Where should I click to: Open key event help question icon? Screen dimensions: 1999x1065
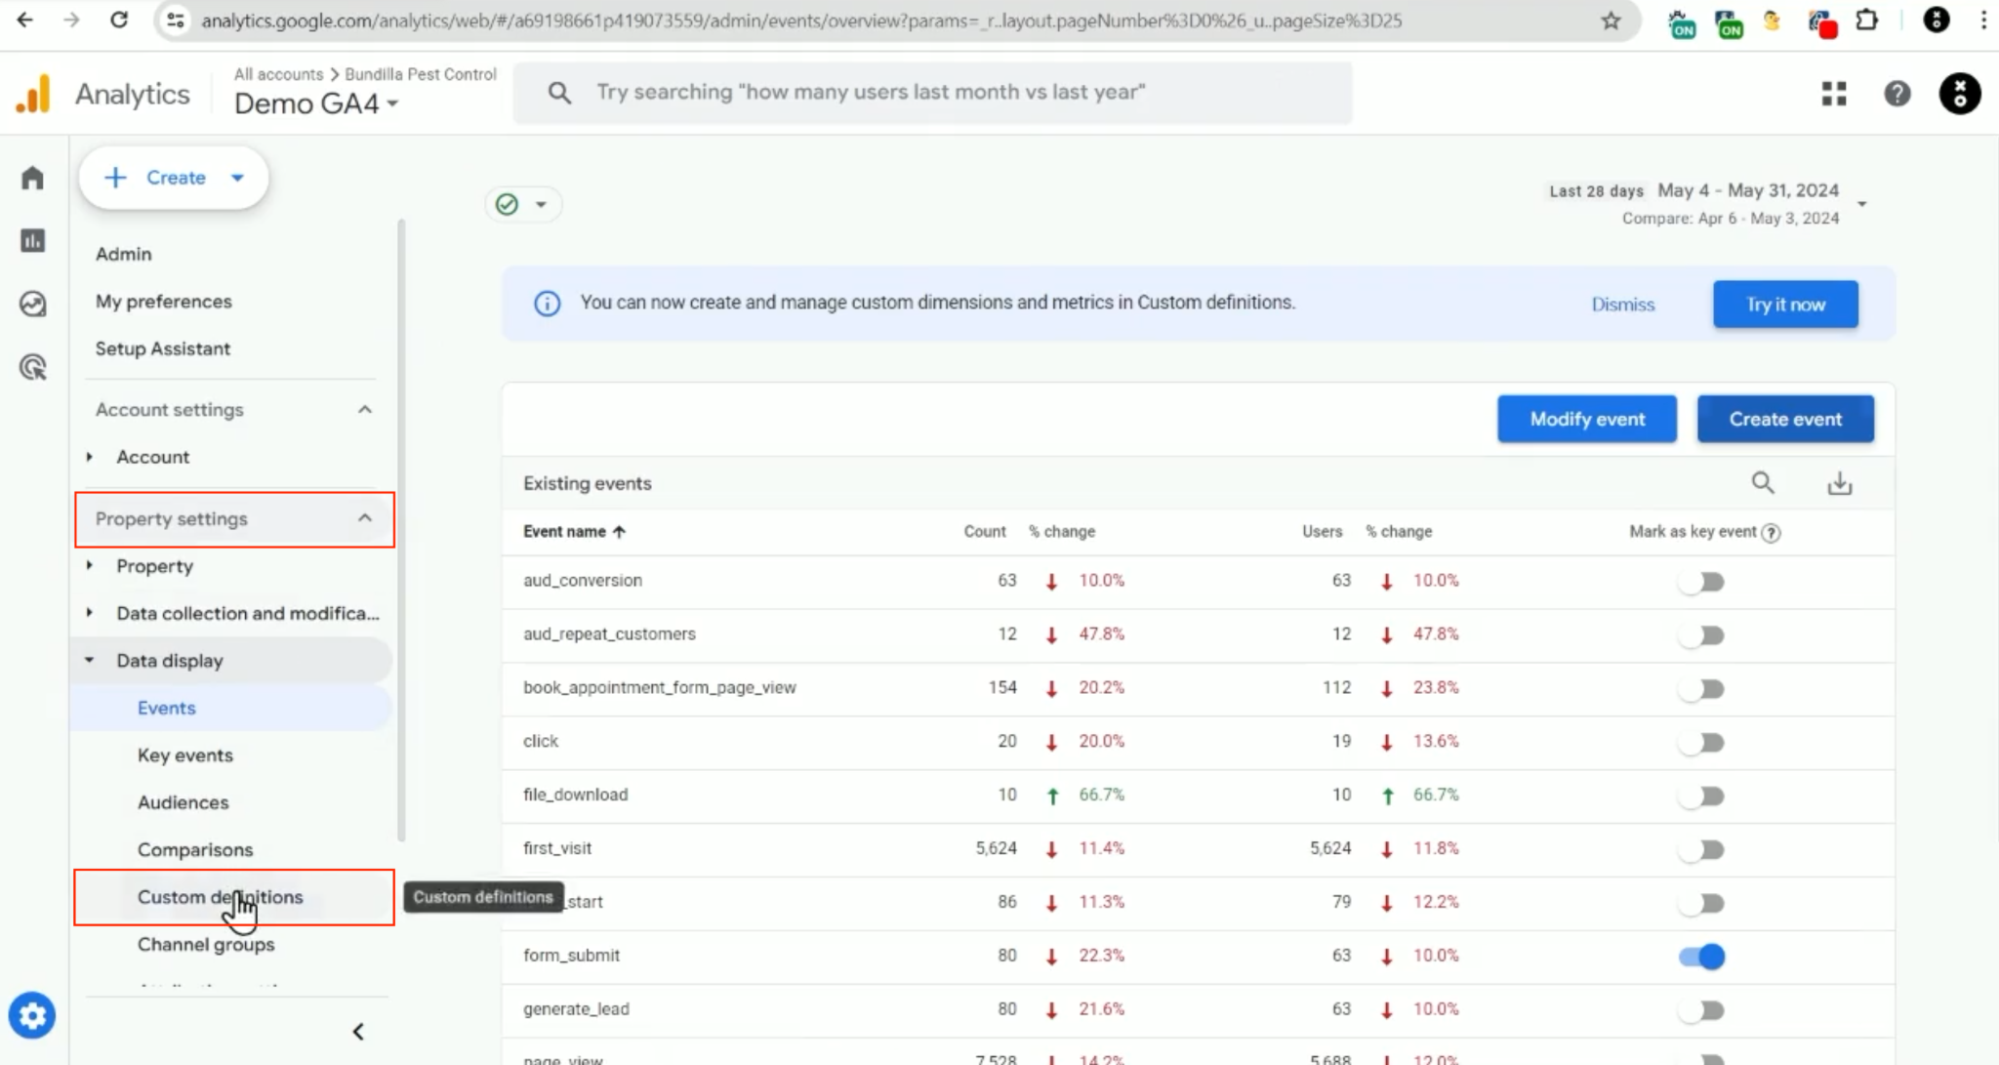click(1771, 533)
